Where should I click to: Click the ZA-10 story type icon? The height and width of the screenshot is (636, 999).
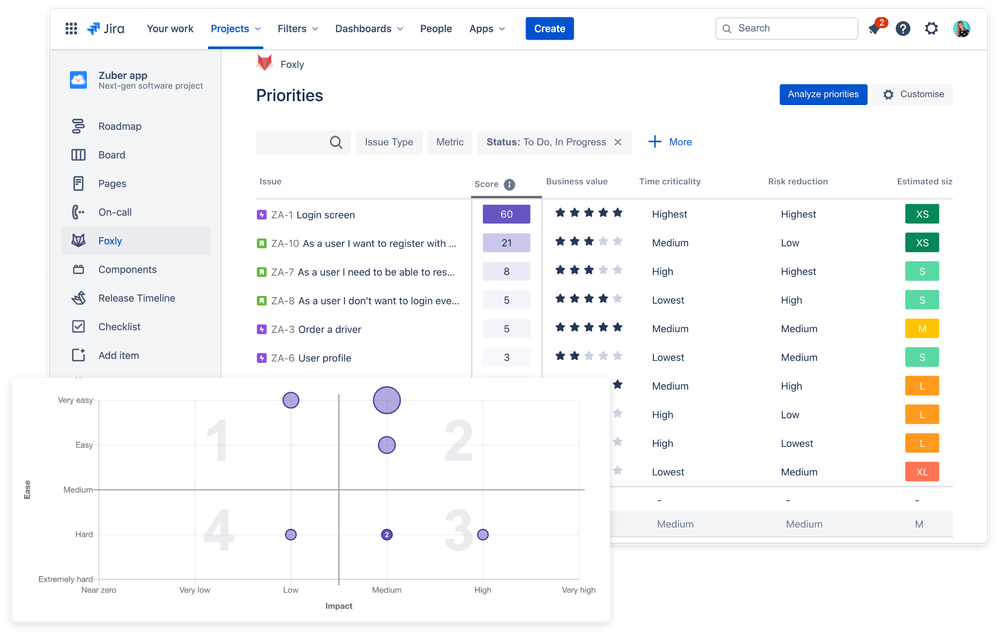261,243
